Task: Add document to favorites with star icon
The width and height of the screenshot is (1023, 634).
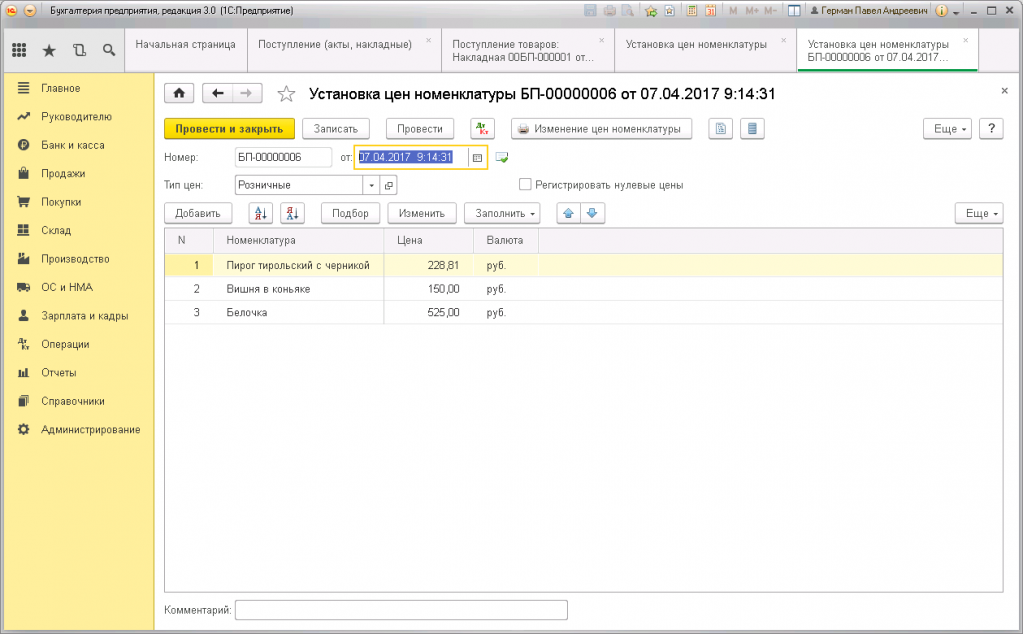Action: (286, 94)
